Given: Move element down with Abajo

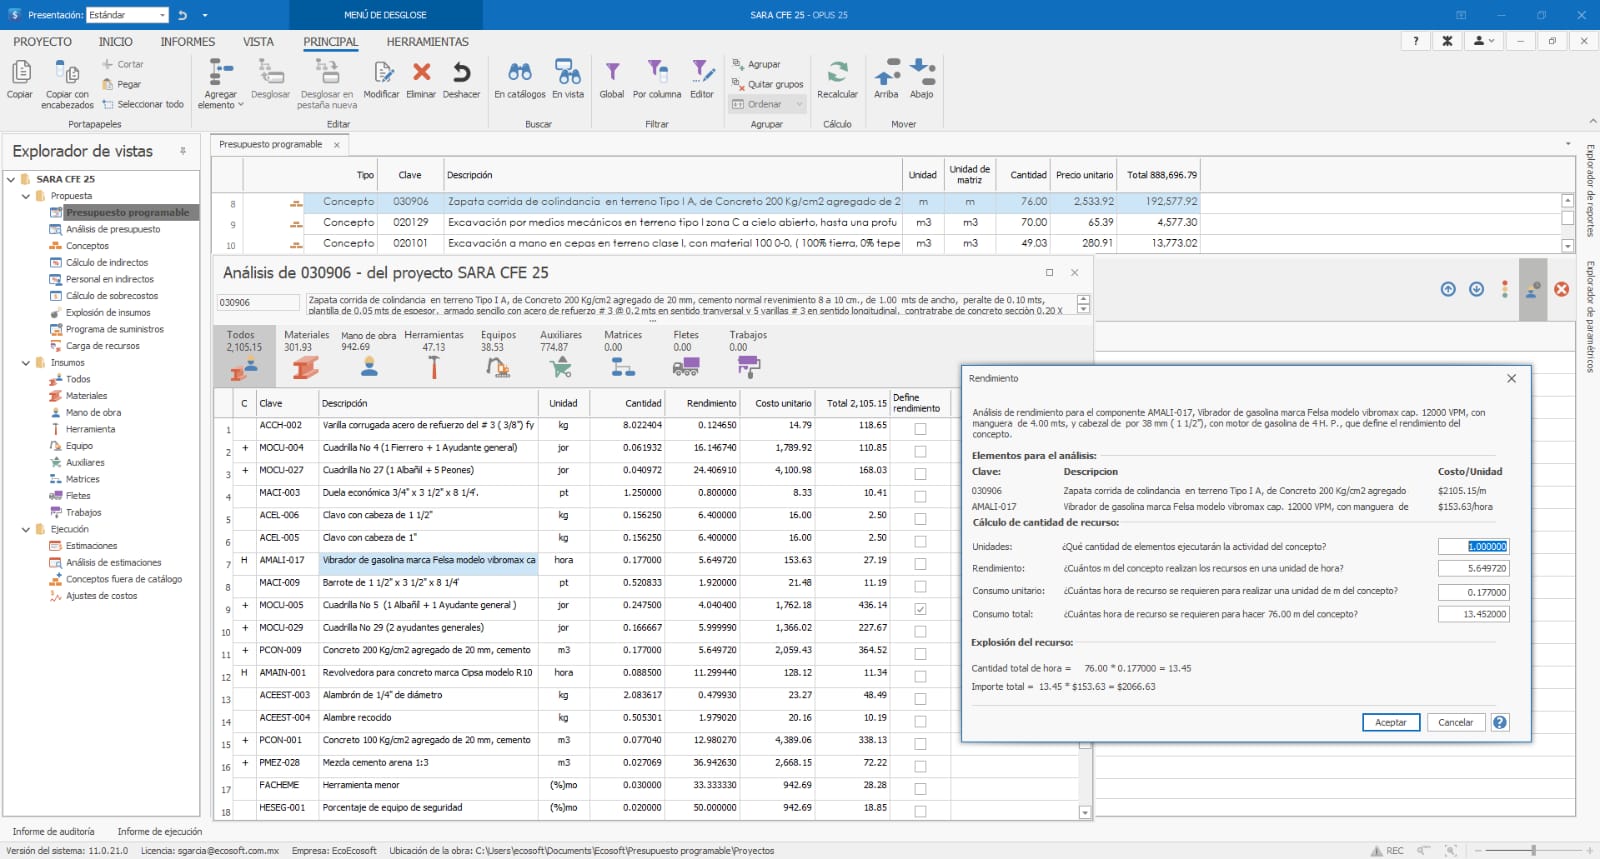Looking at the screenshot, I should point(922,72).
